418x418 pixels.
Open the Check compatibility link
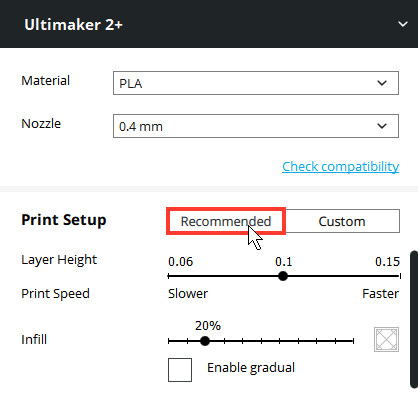tap(341, 166)
